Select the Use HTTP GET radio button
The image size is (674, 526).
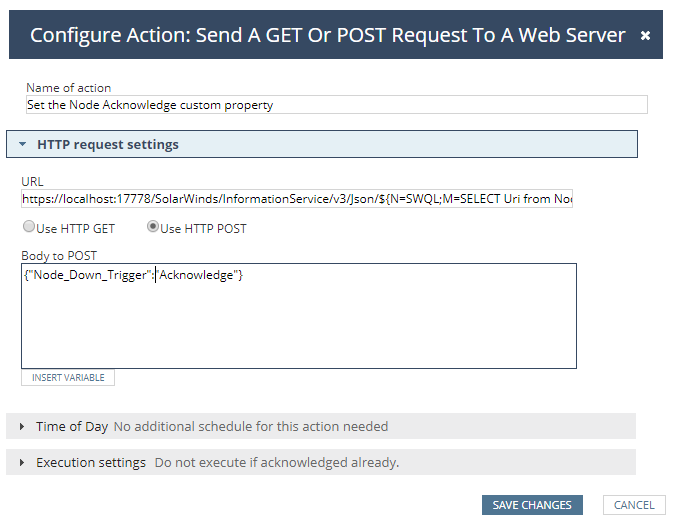[29, 227]
